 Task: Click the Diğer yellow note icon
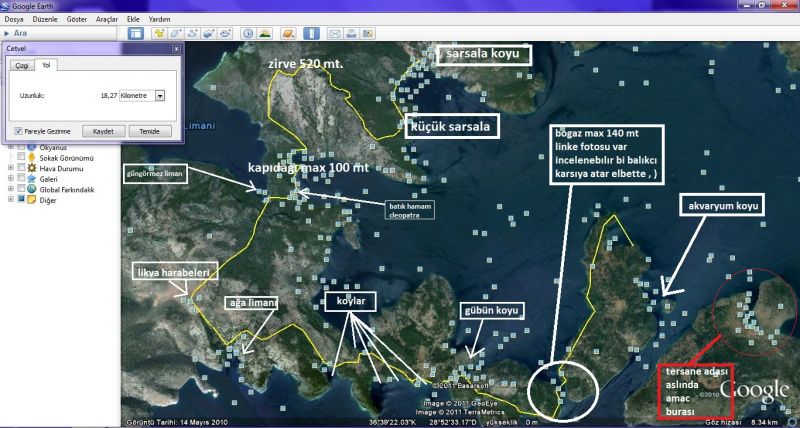click(32, 200)
